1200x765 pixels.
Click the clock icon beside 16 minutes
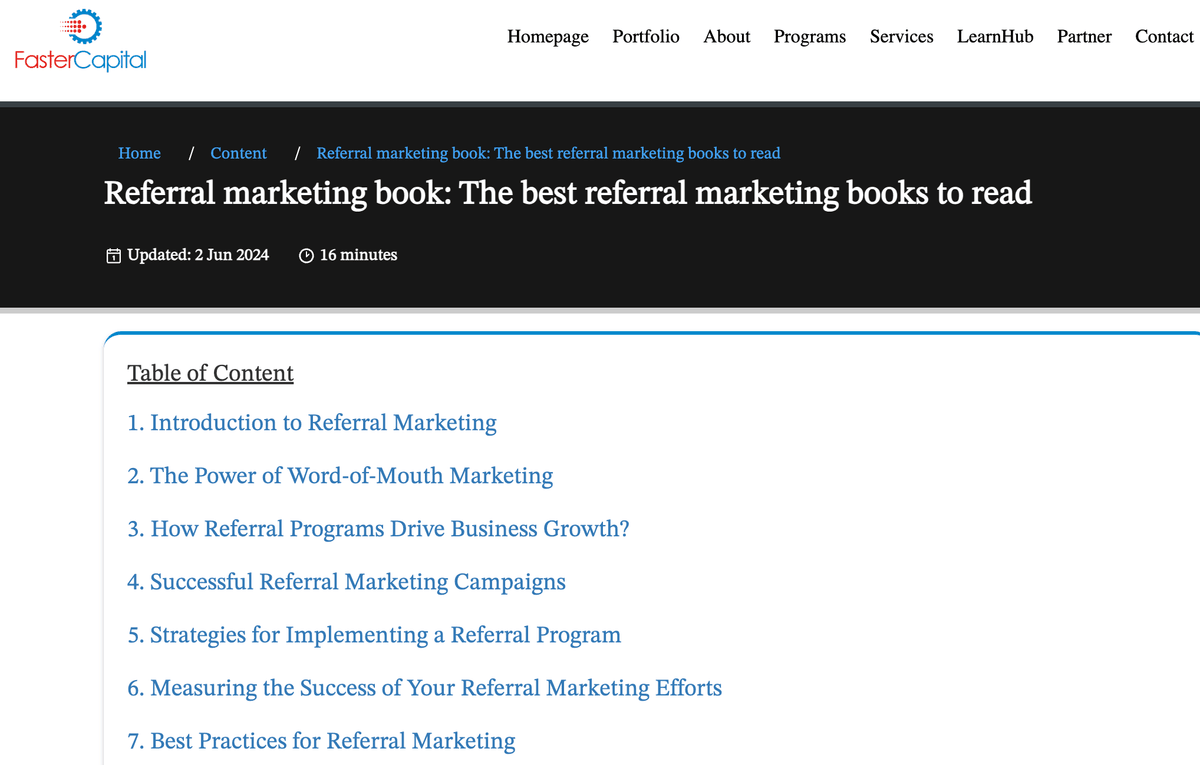click(x=307, y=256)
